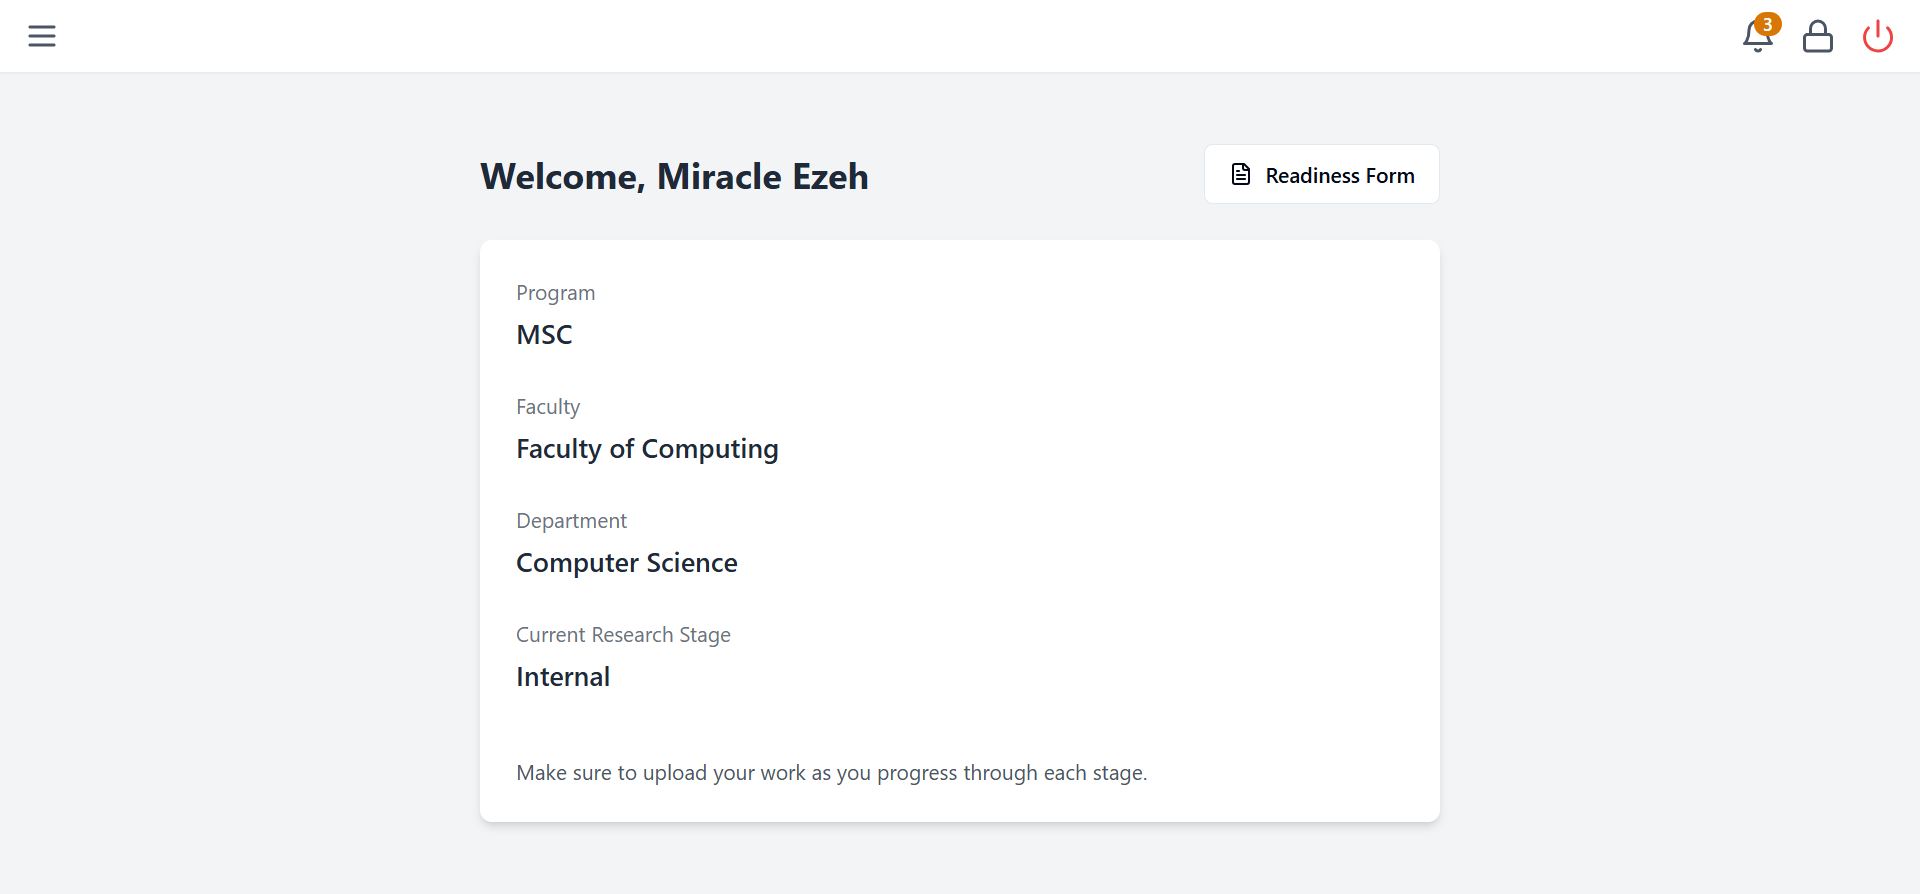Open the hamburger sidebar menu
Viewport: 1920px width, 894px height.
42,36
